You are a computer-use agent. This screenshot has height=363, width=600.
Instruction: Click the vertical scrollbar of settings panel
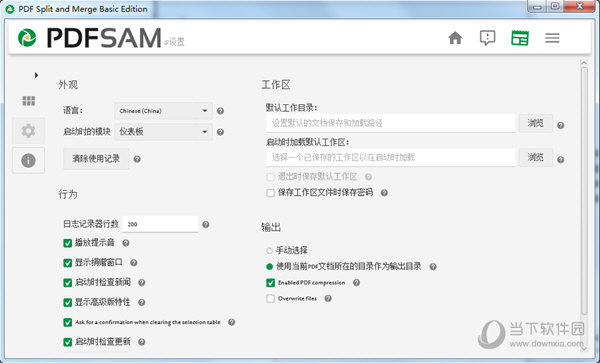point(584,190)
